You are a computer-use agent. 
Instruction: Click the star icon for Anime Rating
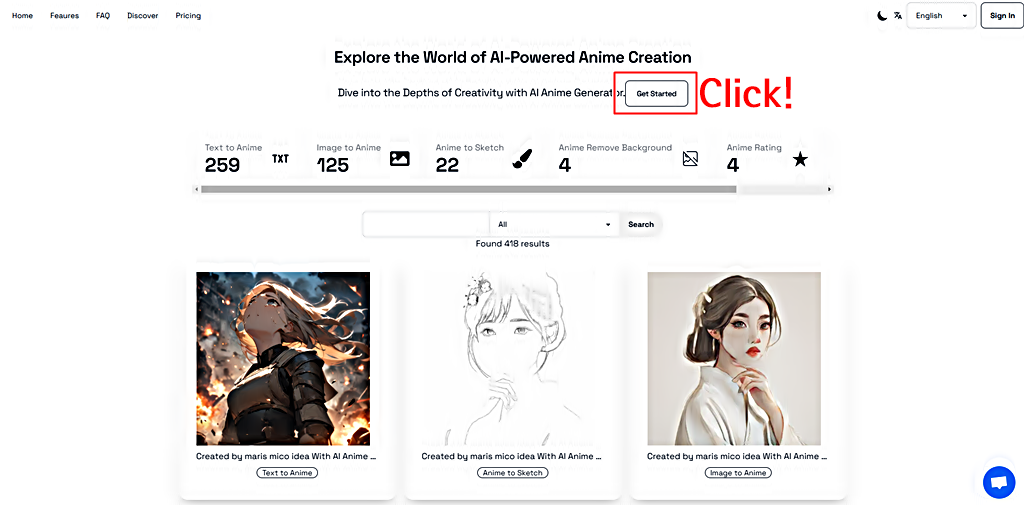800,159
